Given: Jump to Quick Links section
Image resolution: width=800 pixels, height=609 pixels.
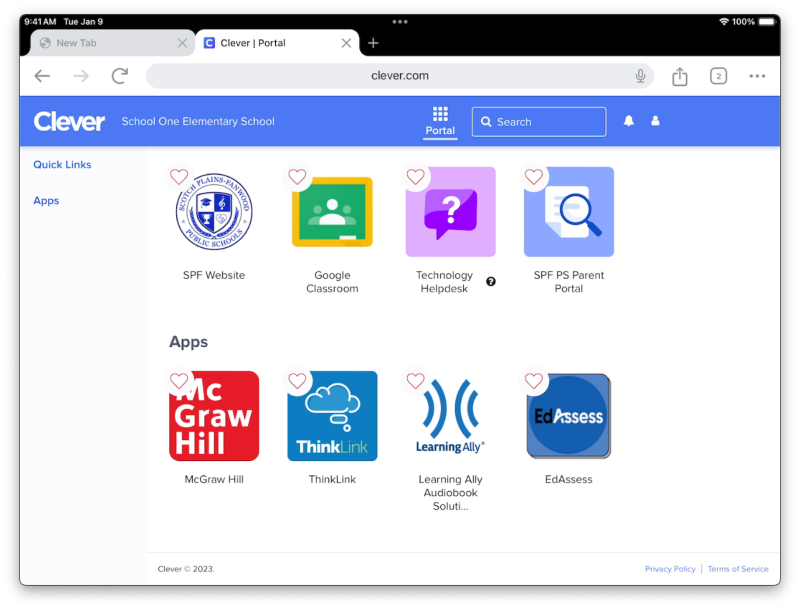Looking at the screenshot, I should click(x=62, y=165).
